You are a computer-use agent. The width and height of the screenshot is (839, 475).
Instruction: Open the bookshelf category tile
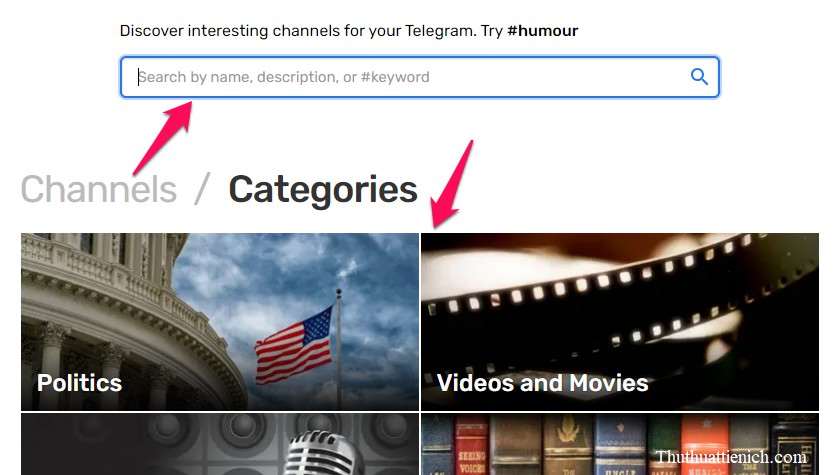pyautogui.click(x=620, y=444)
